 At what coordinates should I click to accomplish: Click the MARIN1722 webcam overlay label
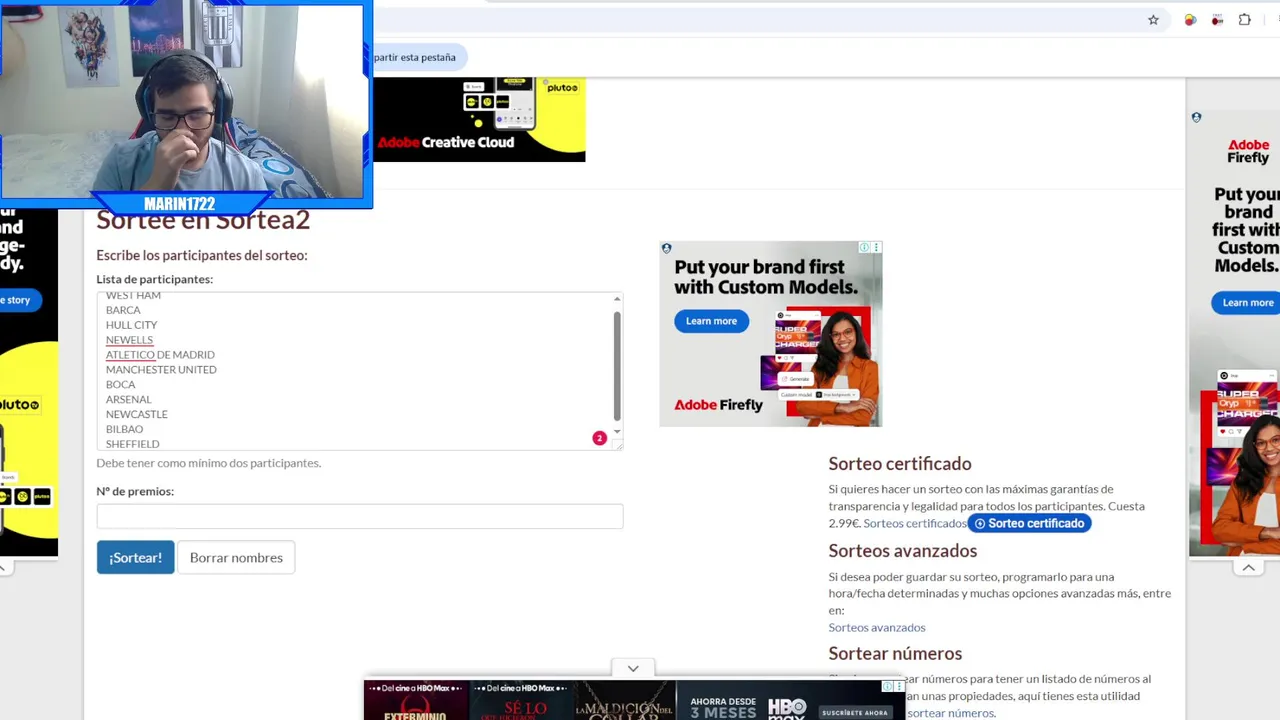point(179,204)
